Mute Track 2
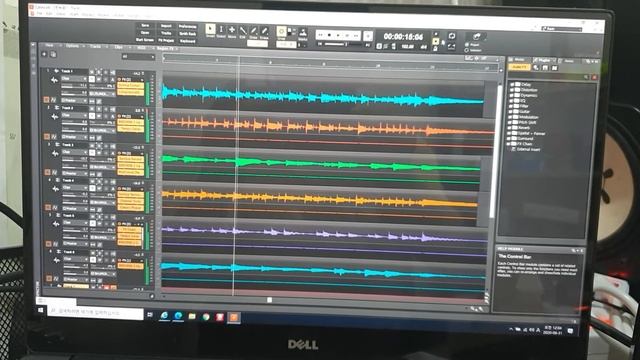 point(92,109)
